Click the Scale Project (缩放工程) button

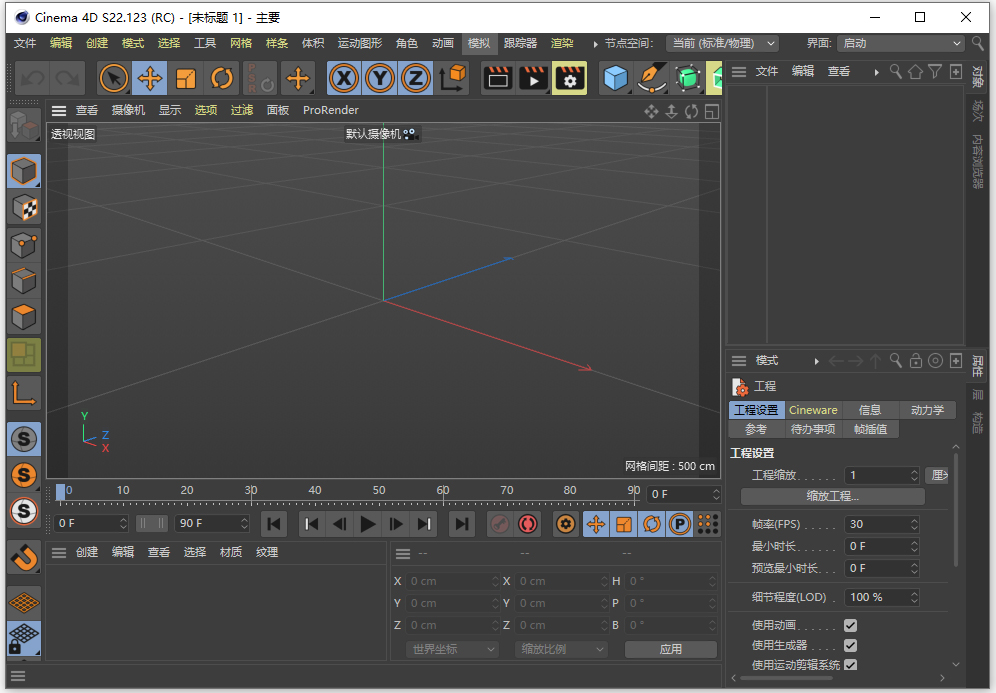[832, 496]
